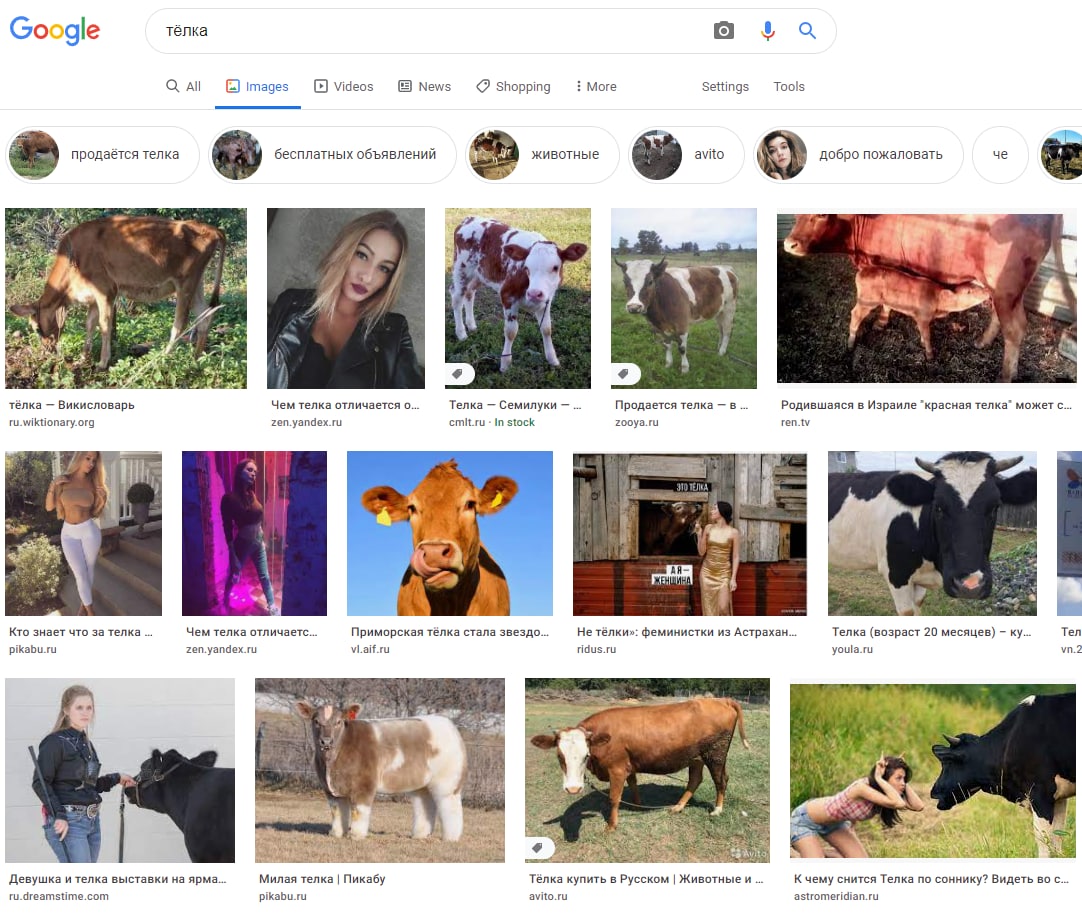Open the 'тёлка — Викисловарь' result link

pyautogui.click(x=71, y=405)
